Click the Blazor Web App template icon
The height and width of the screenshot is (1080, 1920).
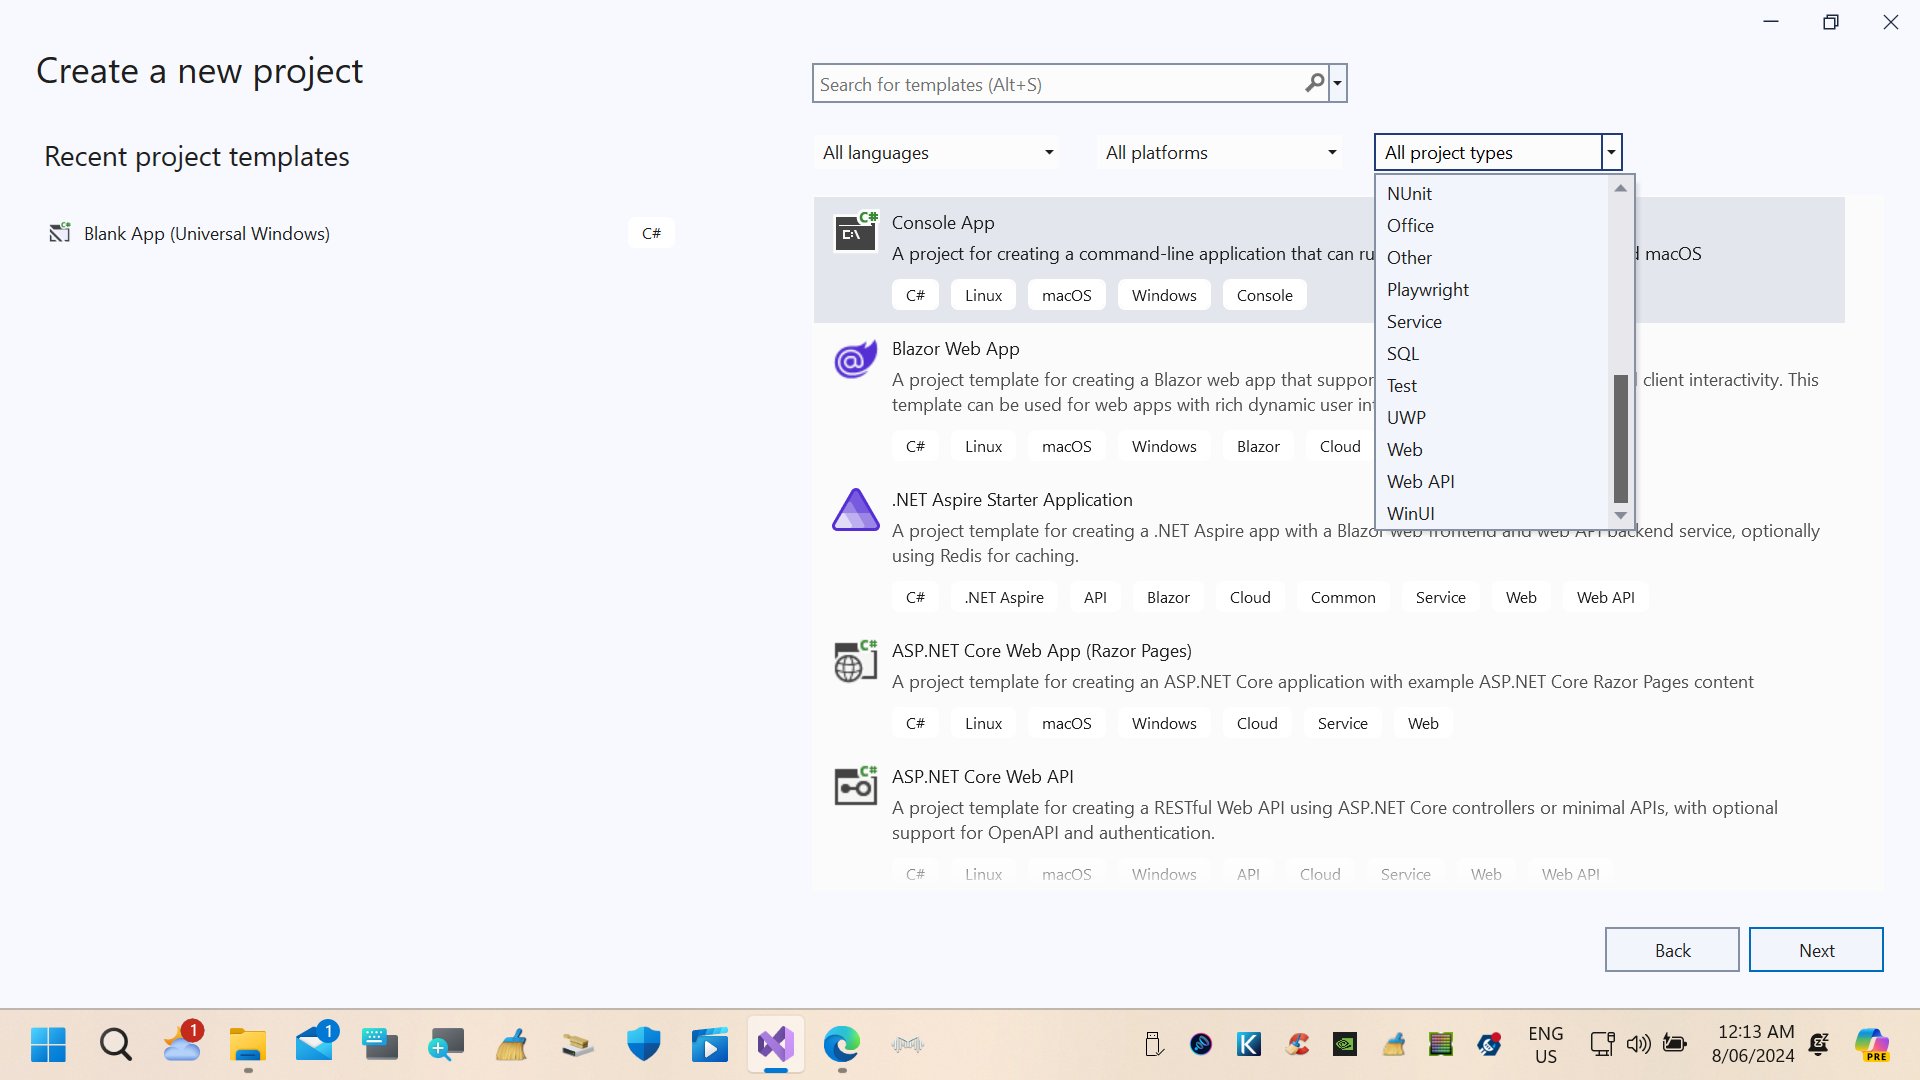(x=856, y=359)
